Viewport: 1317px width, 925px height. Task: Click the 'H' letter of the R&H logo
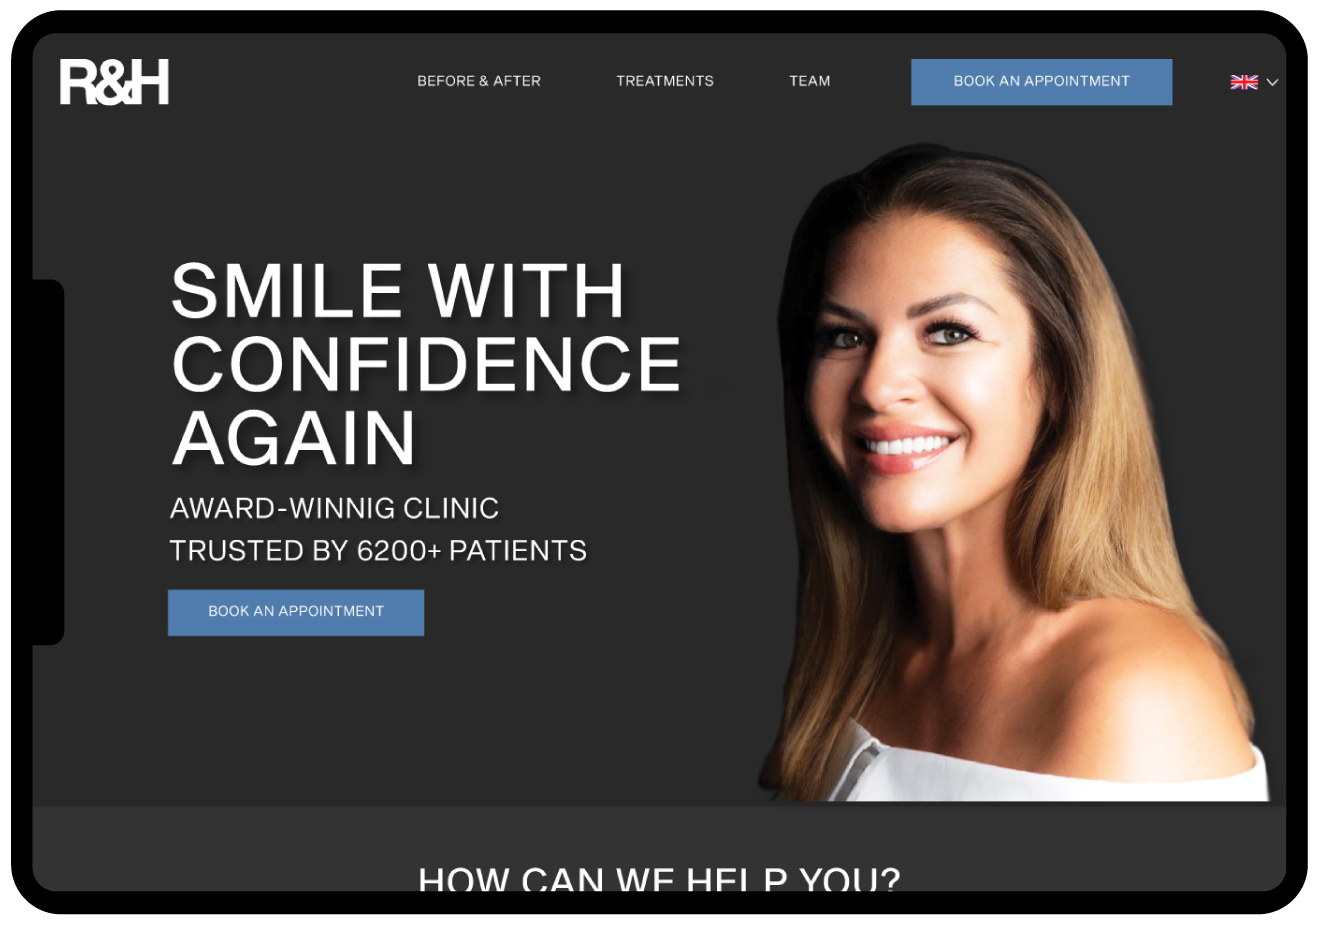point(149,82)
